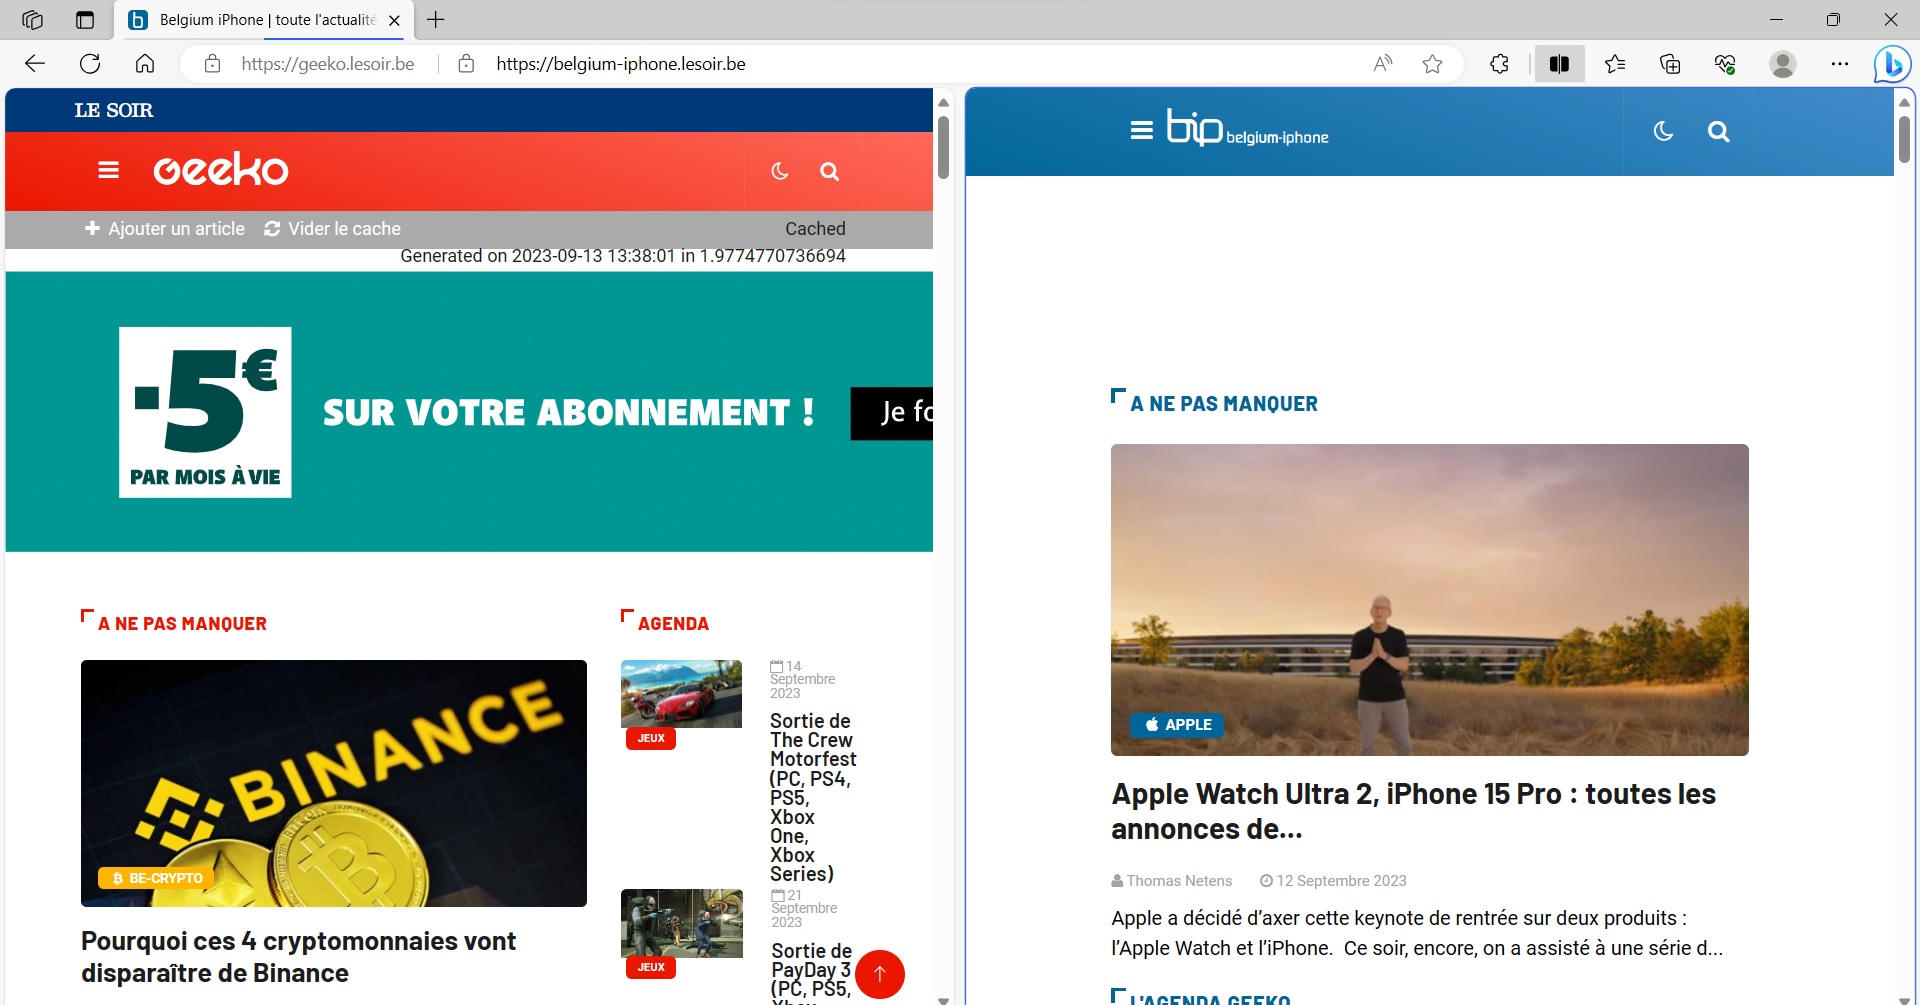Viewport: 1920px width, 1005px height.
Task: Open the Binance article image
Action: pyautogui.click(x=334, y=783)
